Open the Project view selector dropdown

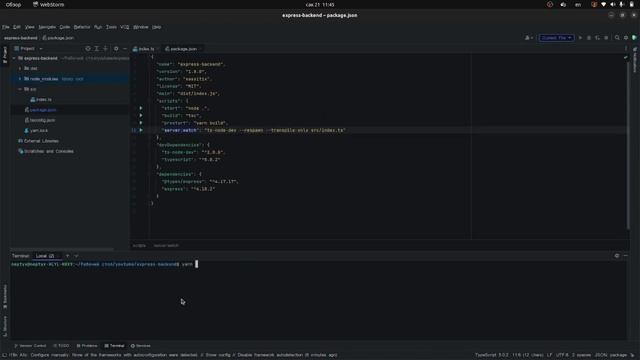point(28,49)
